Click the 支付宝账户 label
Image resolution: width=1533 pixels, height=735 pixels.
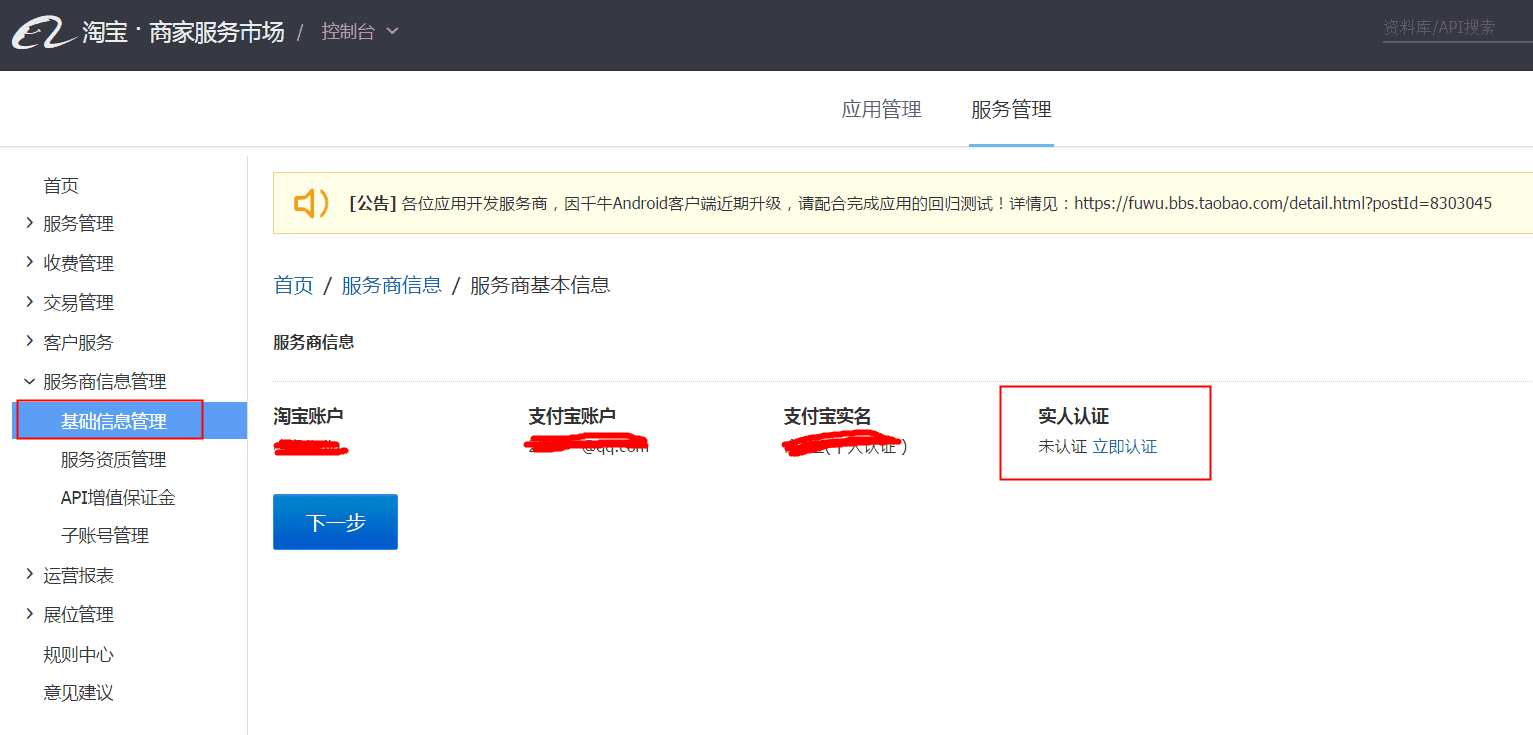pos(572,416)
